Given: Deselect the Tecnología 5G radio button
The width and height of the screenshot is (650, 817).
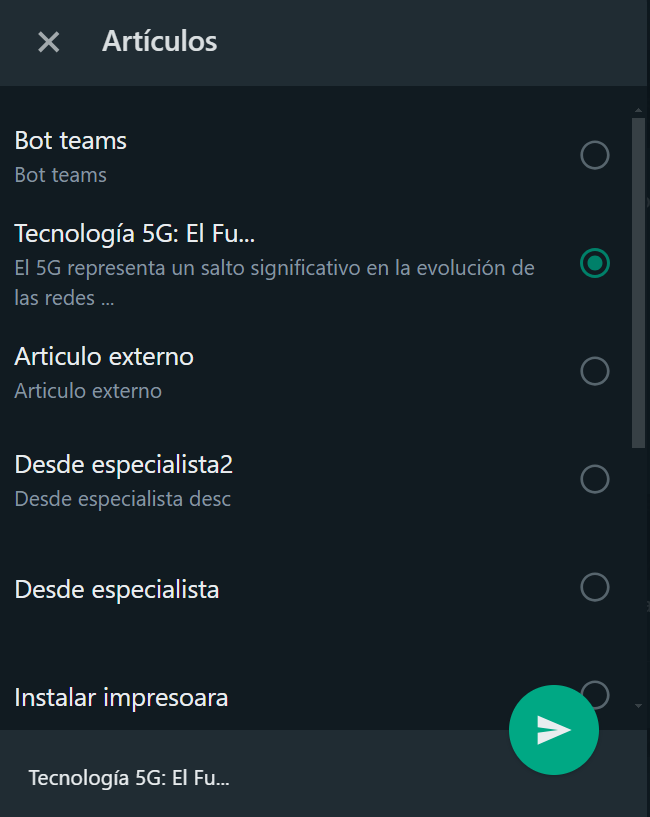Looking at the screenshot, I should pos(595,263).
